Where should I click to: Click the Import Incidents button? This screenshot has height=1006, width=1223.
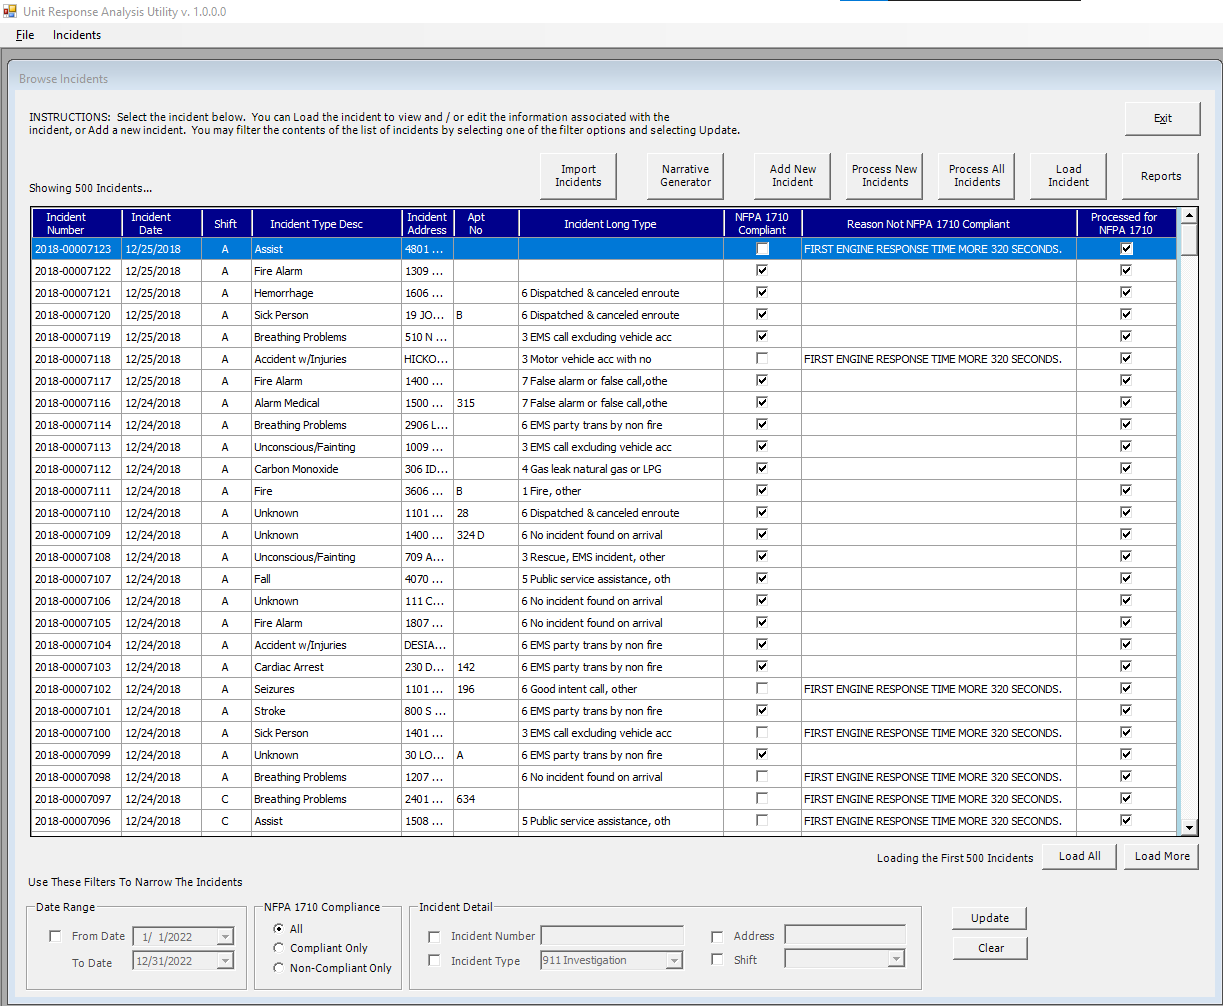(x=578, y=176)
